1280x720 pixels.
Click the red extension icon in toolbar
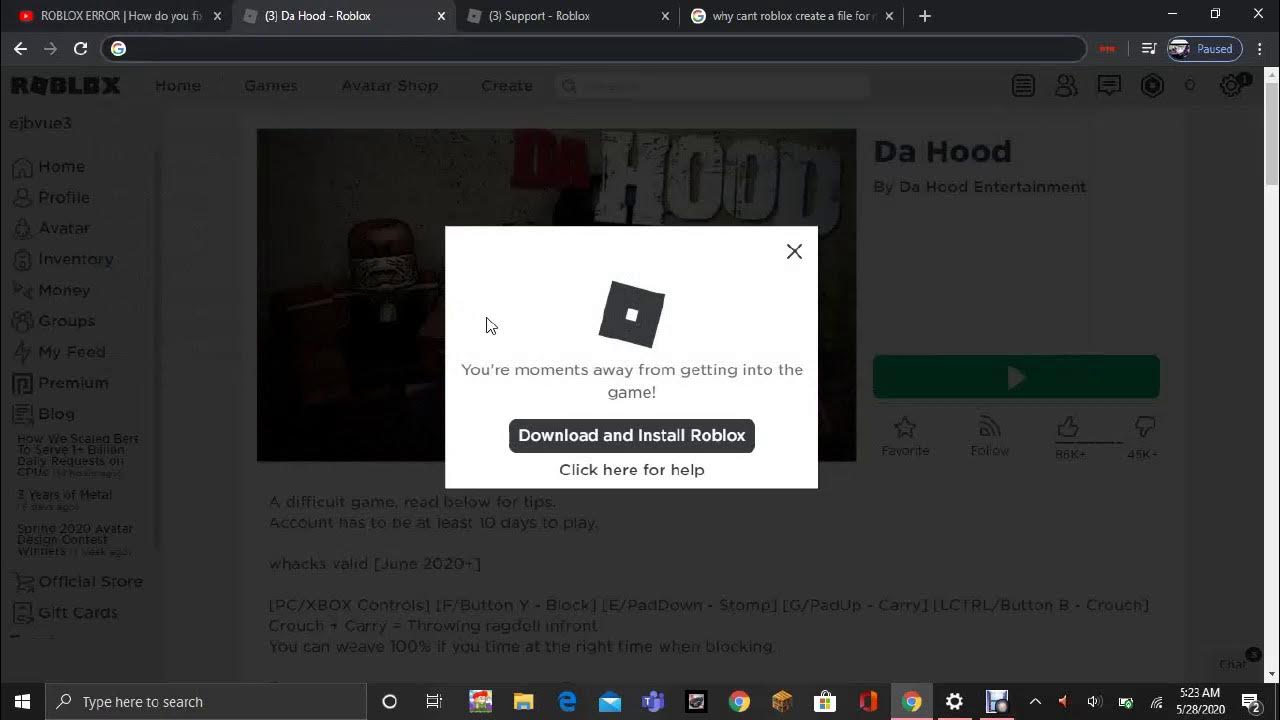click(1107, 48)
